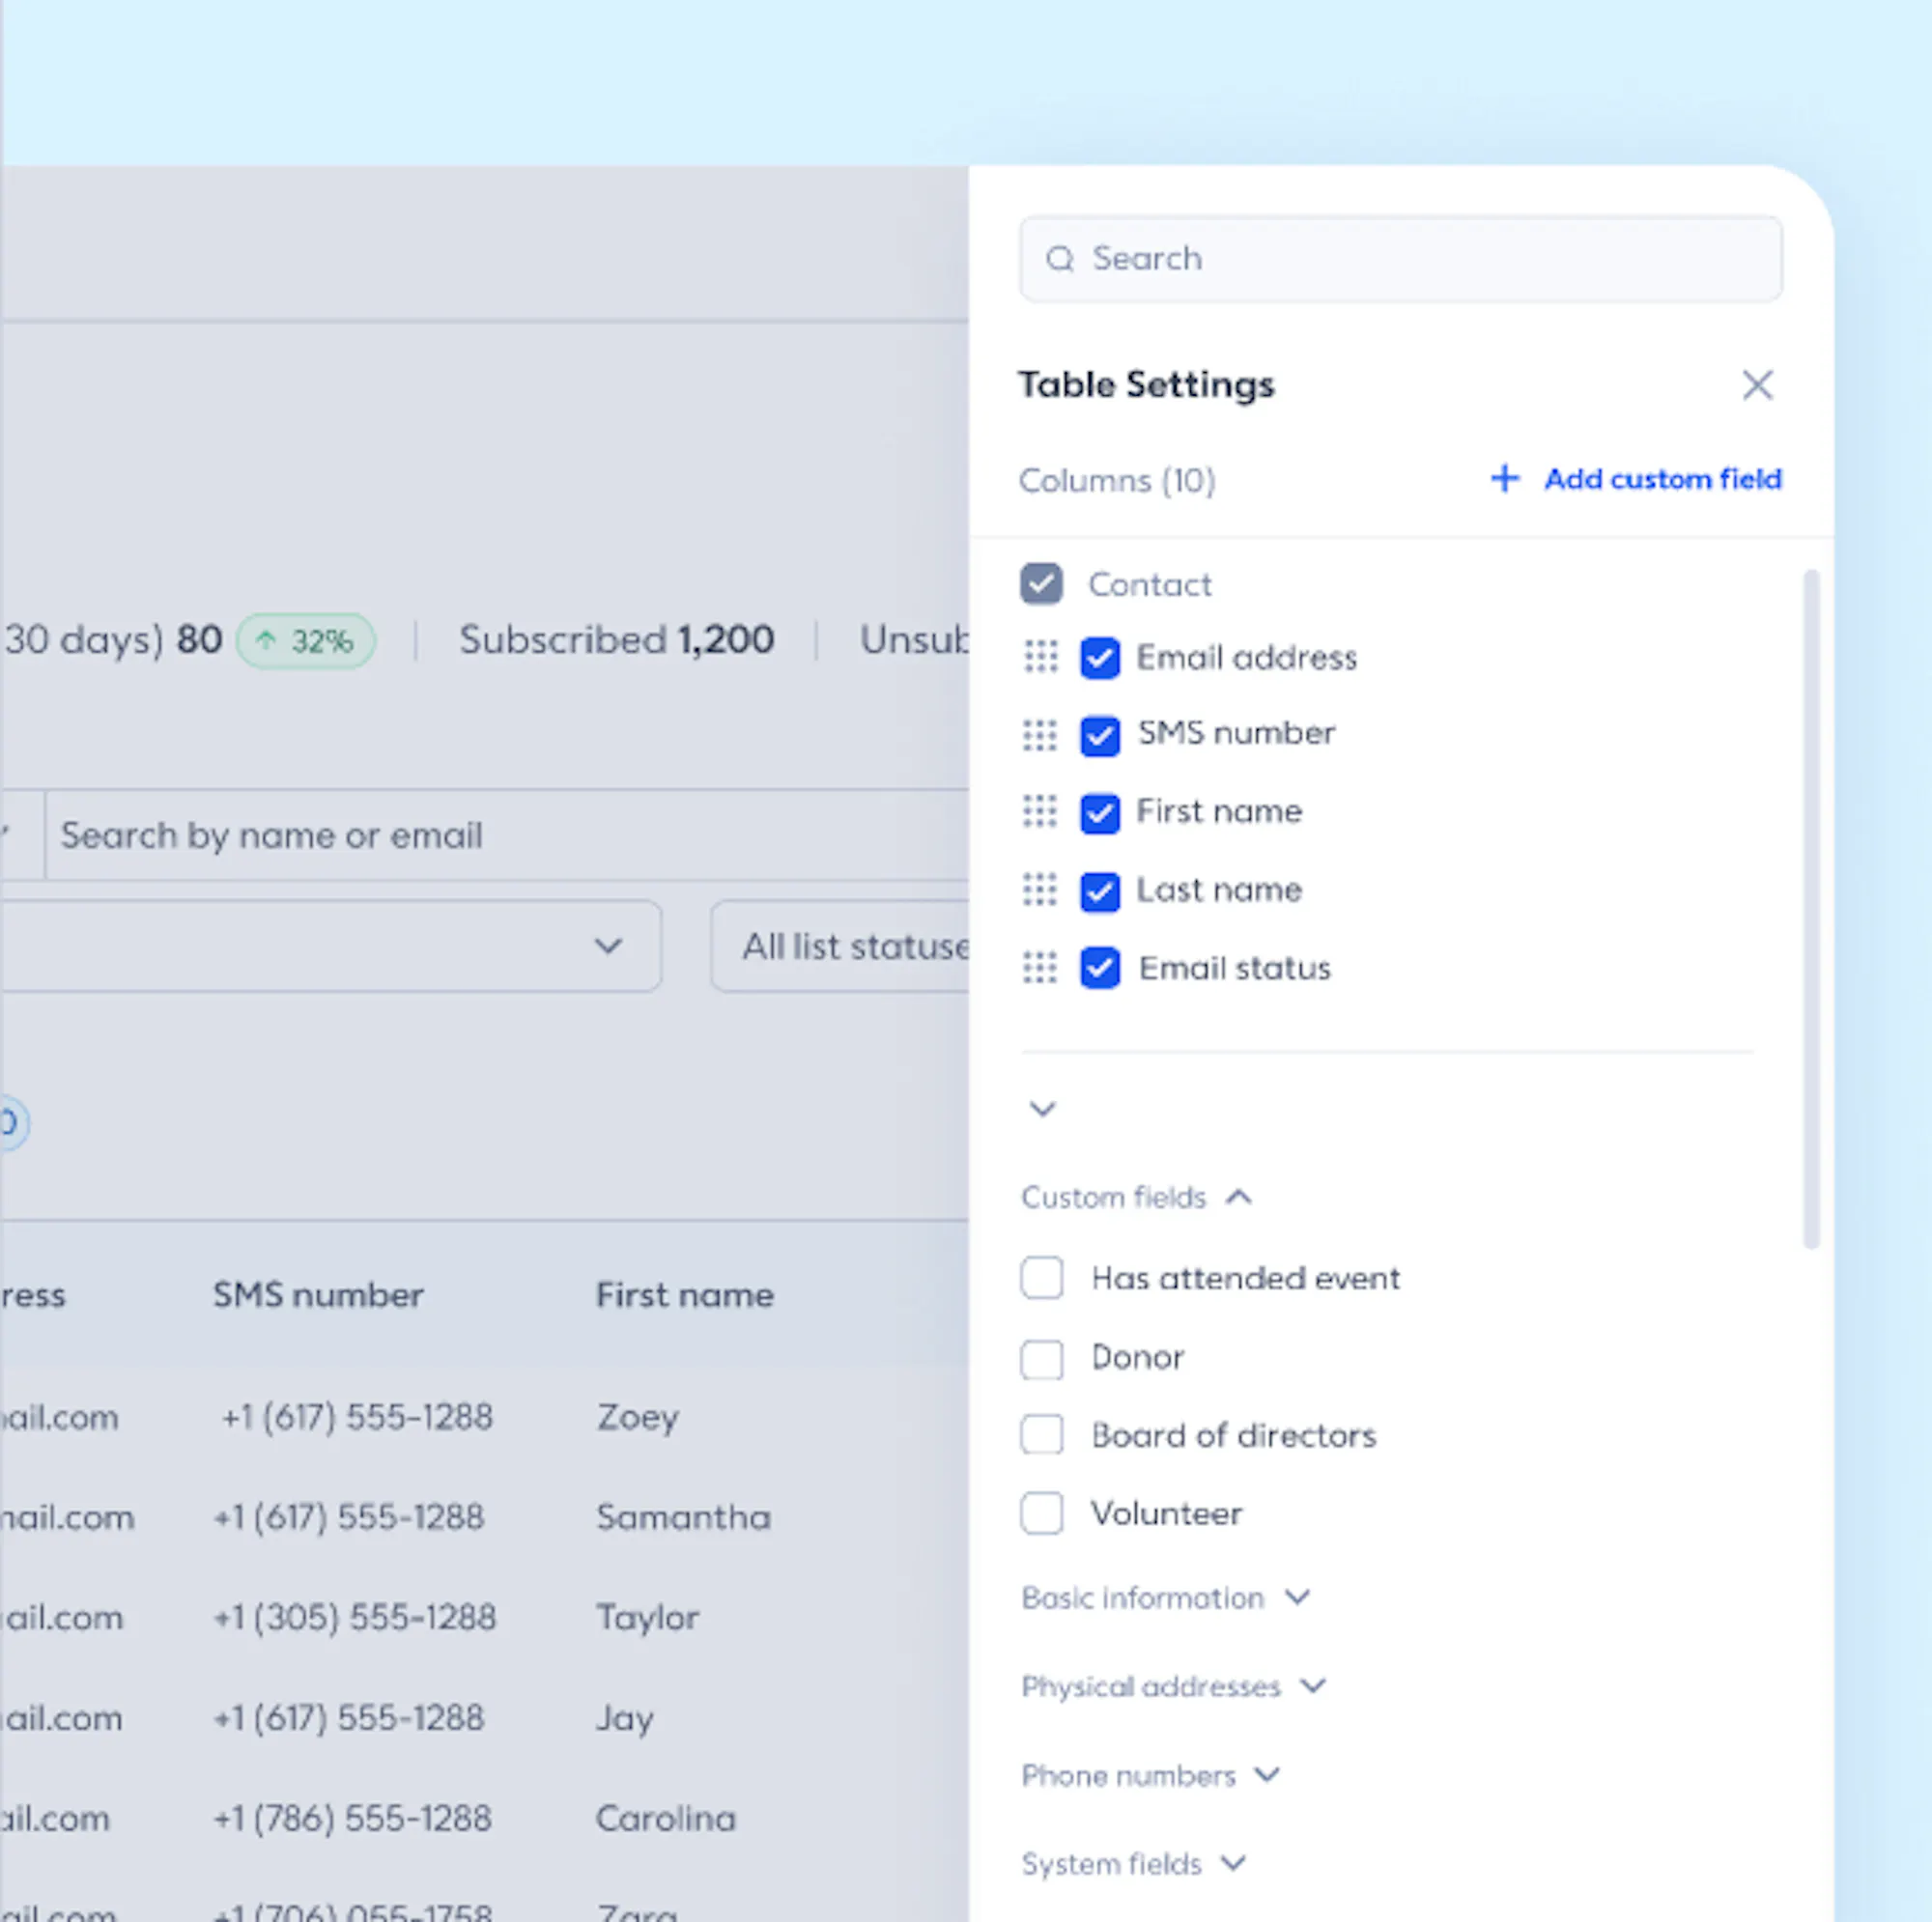1932x1922 pixels.
Task: Click the magnifier icon in Search box
Action: (x=1060, y=259)
